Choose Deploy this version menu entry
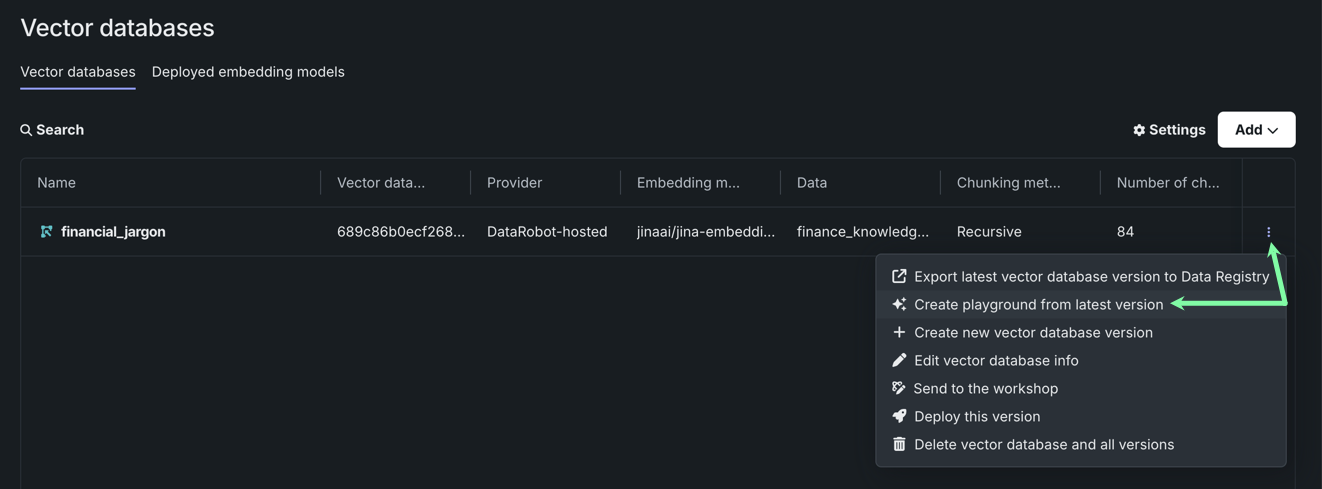Viewport: 1322px width, 489px height. click(x=976, y=416)
